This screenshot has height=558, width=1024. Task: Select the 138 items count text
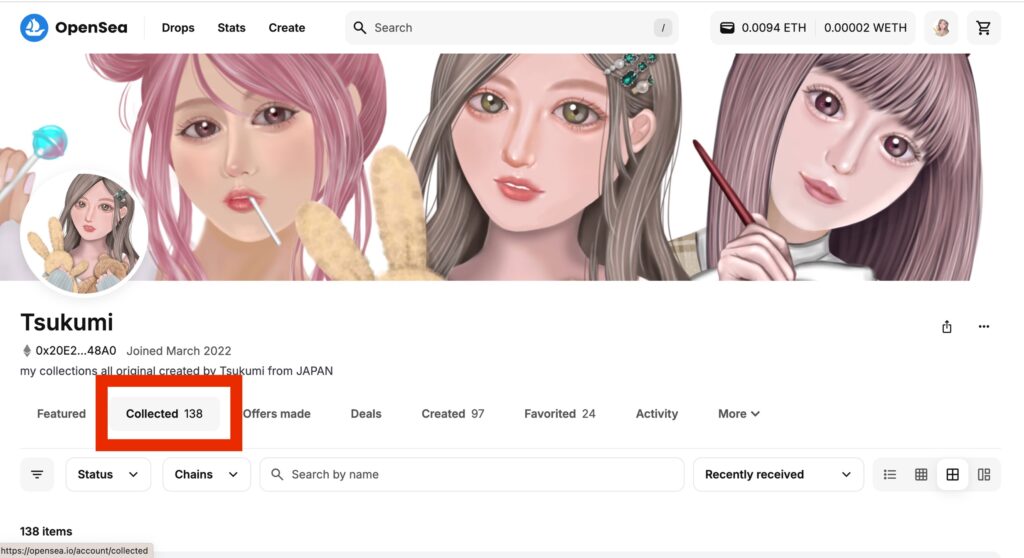(x=46, y=531)
